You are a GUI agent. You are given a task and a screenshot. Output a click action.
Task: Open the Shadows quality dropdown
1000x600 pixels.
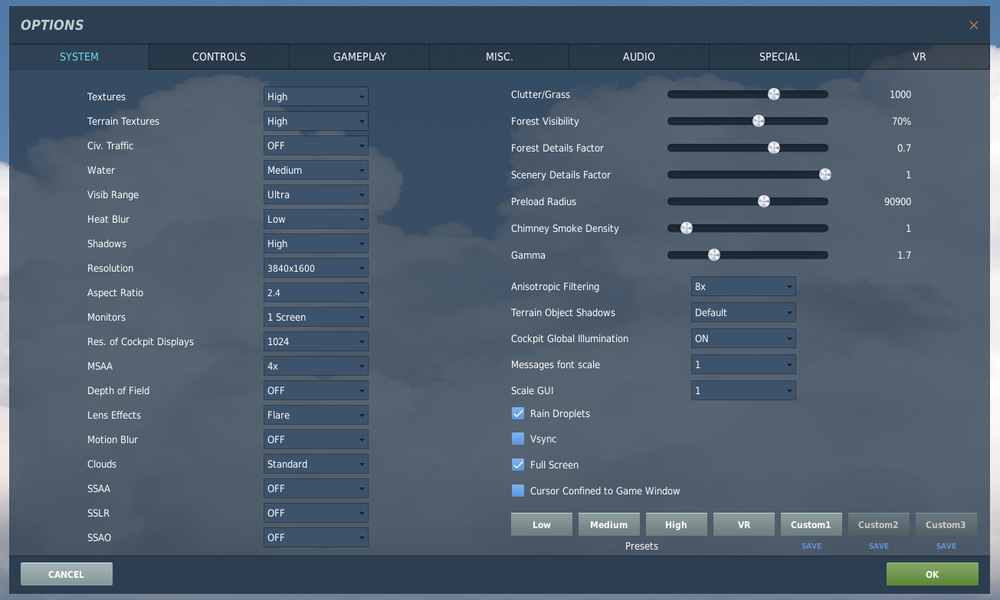click(315, 243)
